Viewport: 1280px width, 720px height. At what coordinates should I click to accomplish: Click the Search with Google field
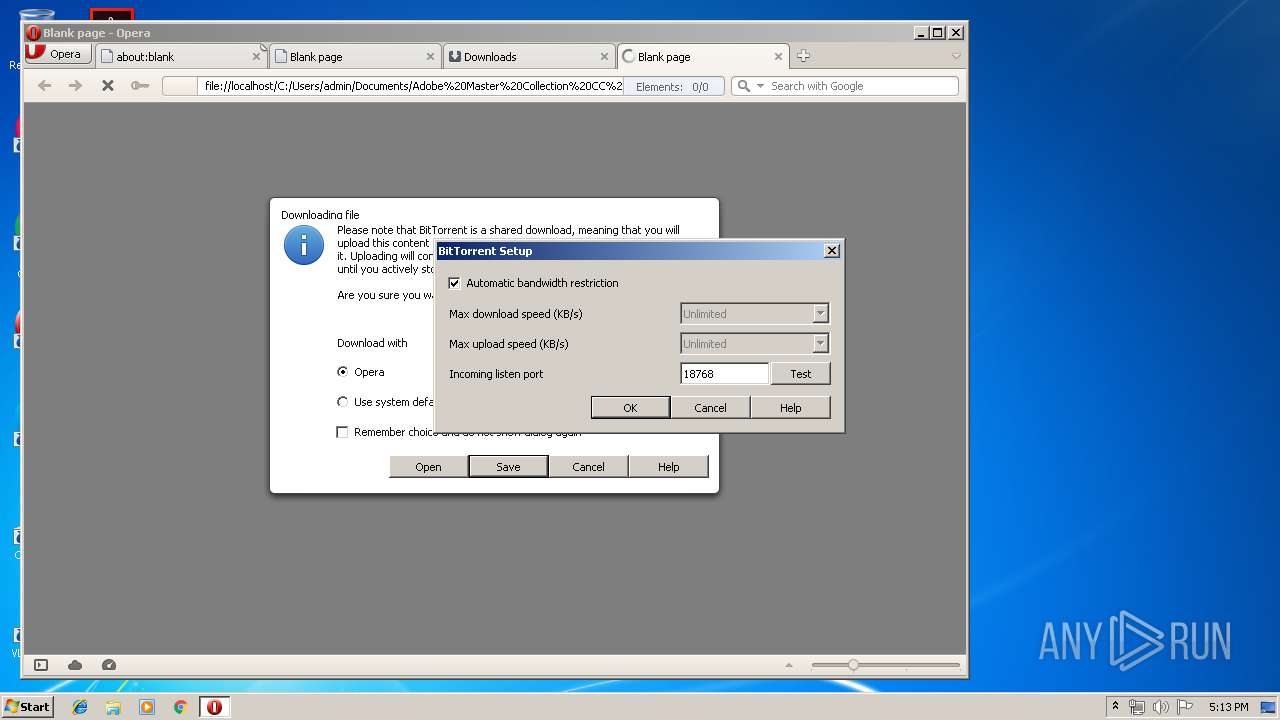tap(862, 86)
